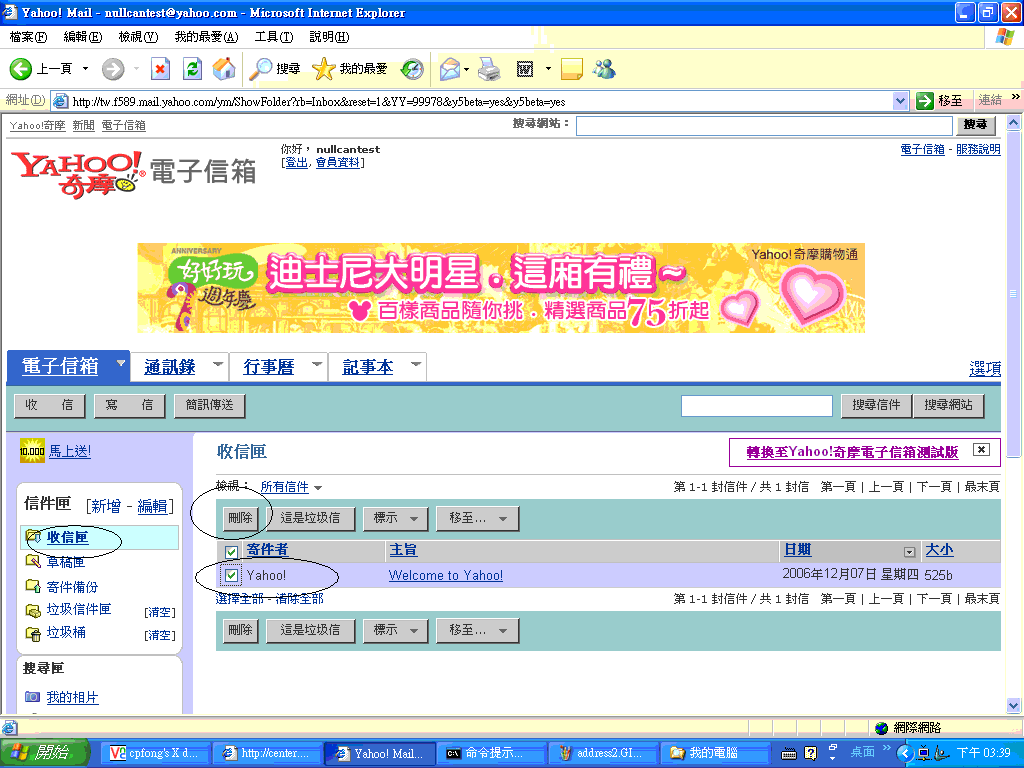Toggle the select-all checkbox in header

coord(231,552)
